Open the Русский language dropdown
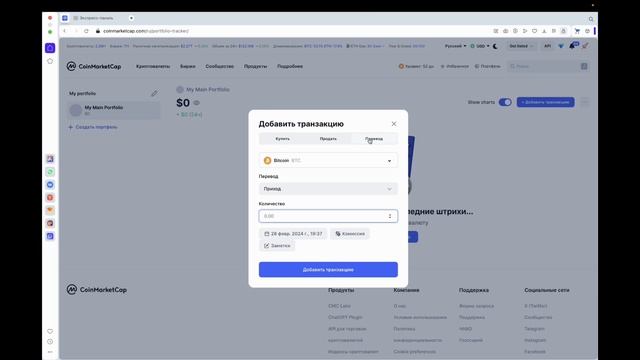Image resolution: width=640 pixels, height=360 pixels. point(455,46)
